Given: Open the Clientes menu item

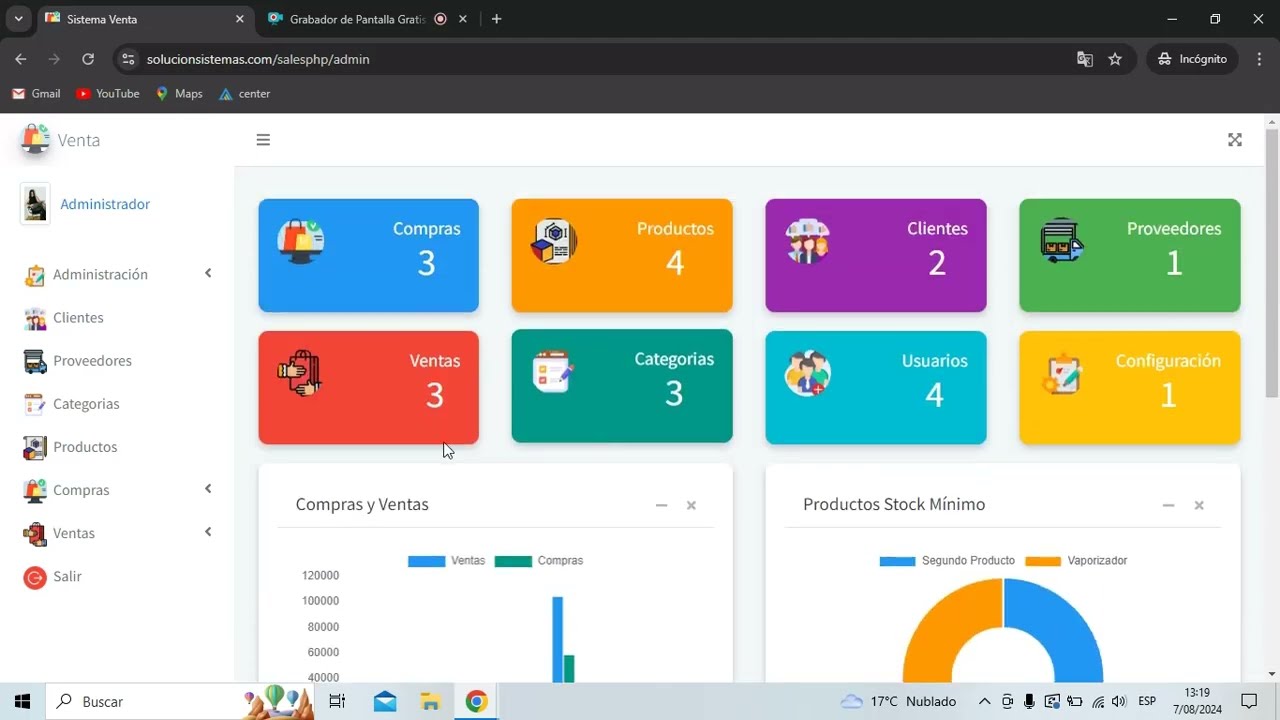Looking at the screenshot, I should (x=78, y=318).
